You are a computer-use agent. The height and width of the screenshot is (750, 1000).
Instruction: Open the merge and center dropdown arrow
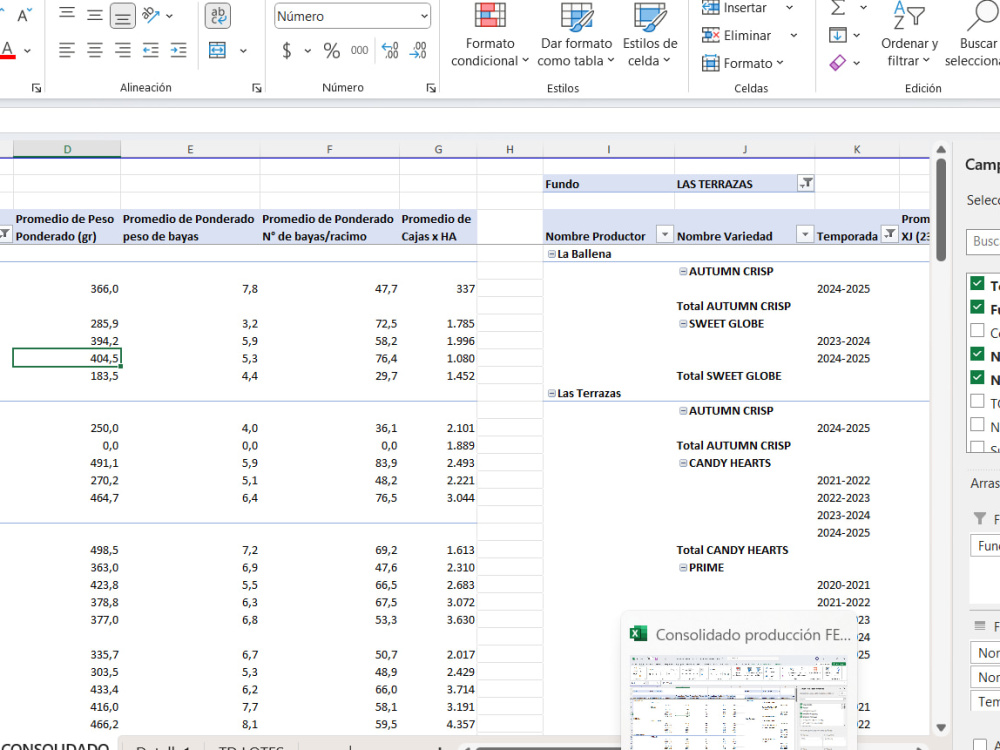point(243,50)
